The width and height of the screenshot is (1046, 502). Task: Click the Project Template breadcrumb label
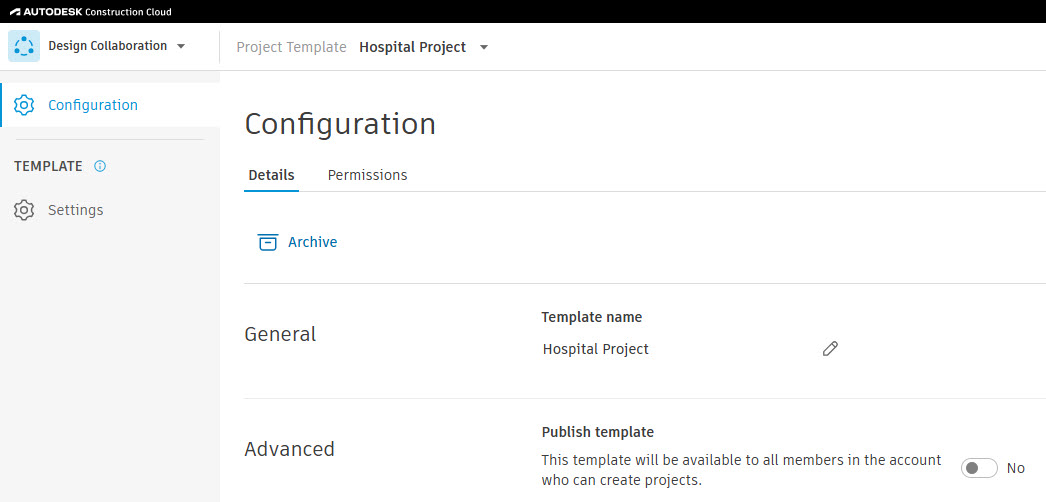click(x=292, y=47)
